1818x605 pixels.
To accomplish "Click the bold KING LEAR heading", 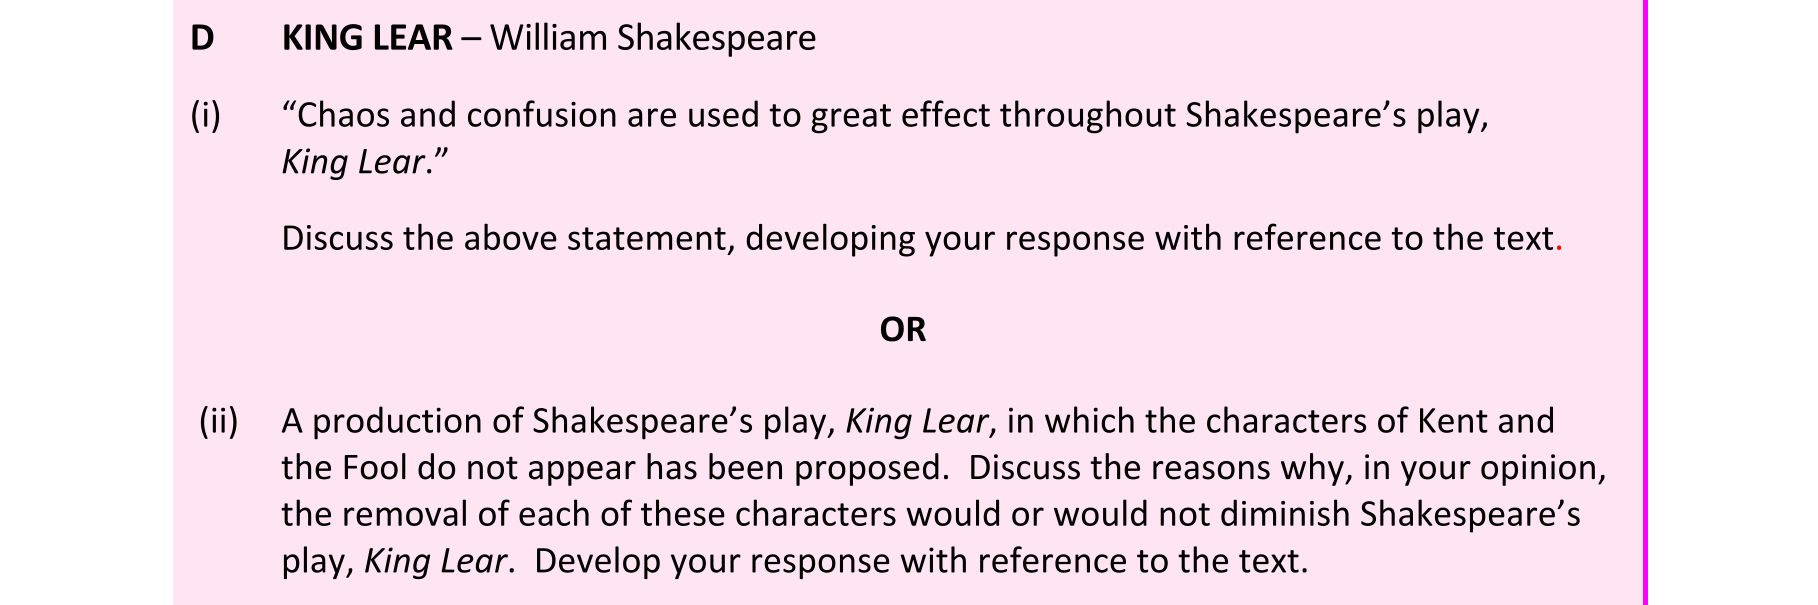I will 366,38.
